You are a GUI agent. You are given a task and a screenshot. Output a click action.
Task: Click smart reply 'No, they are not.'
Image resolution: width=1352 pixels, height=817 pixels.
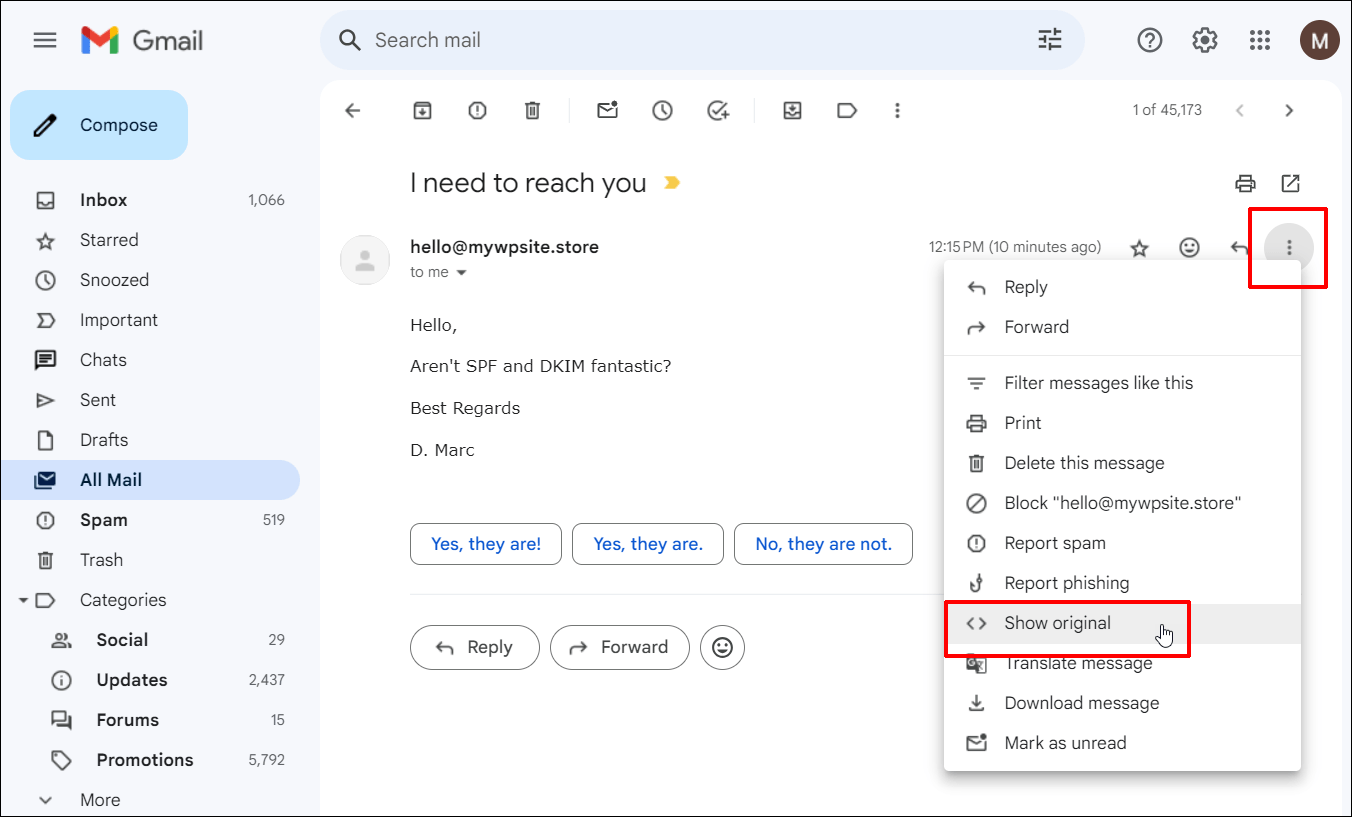(x=823, y=544)
